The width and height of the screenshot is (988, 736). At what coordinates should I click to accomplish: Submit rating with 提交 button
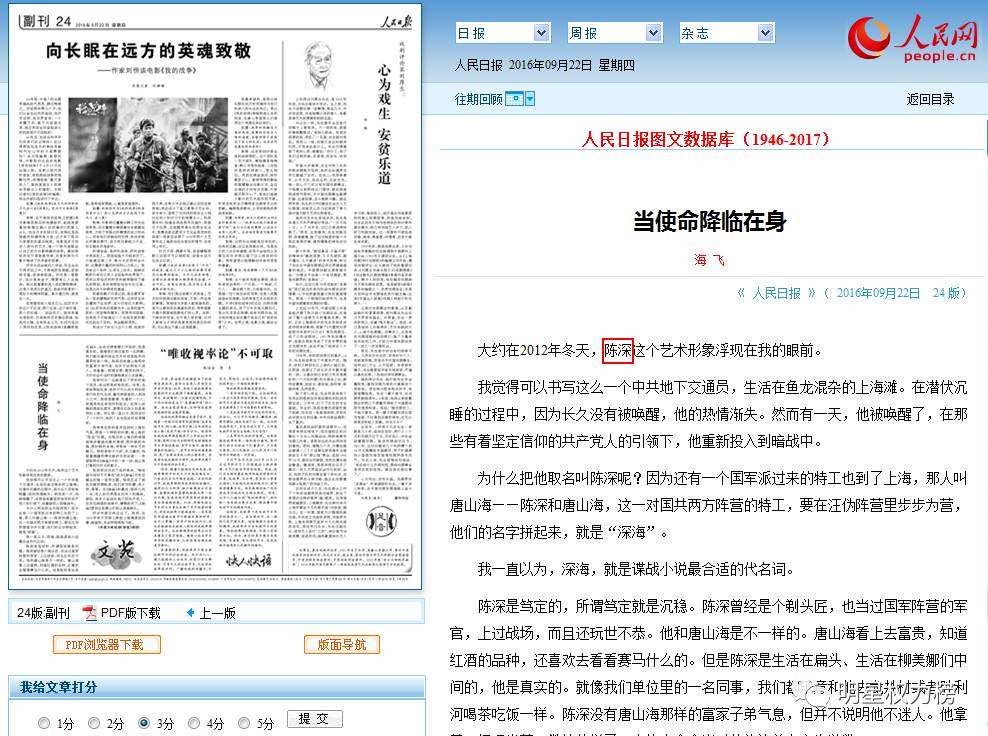[x=314, y=719]
